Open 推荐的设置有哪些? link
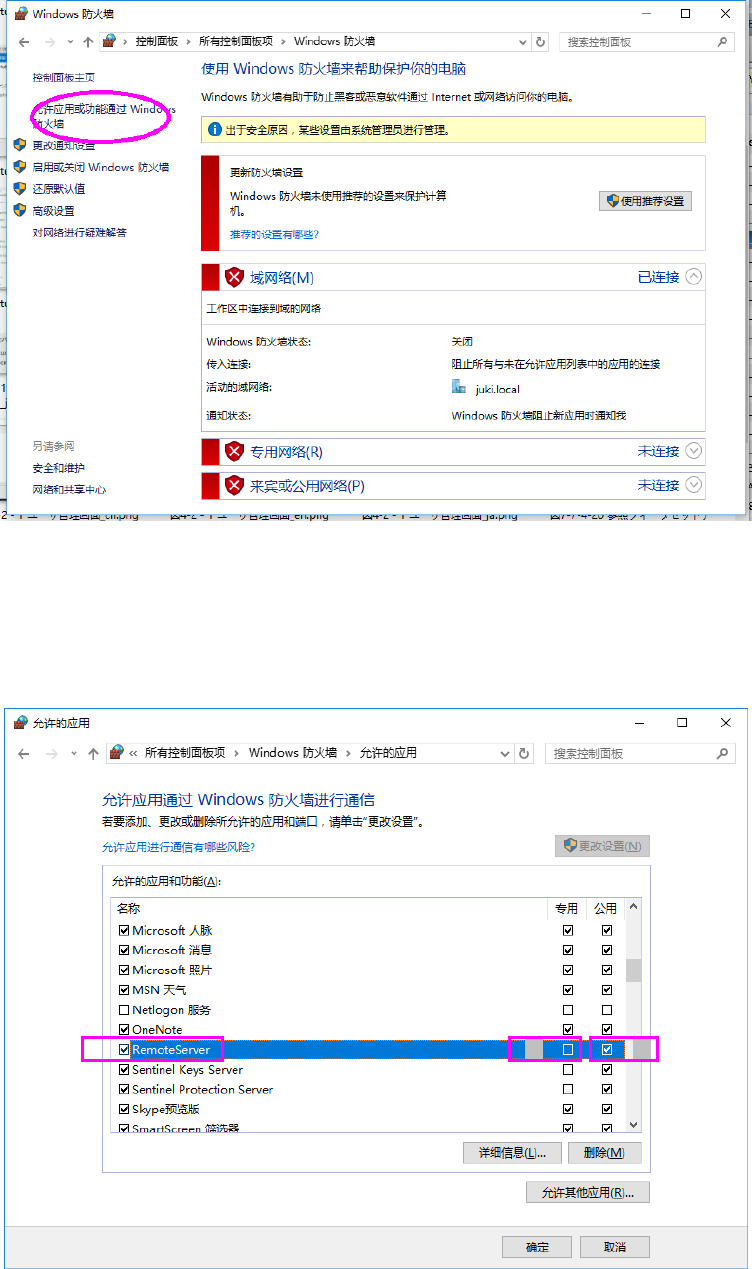 click(275, 234)
